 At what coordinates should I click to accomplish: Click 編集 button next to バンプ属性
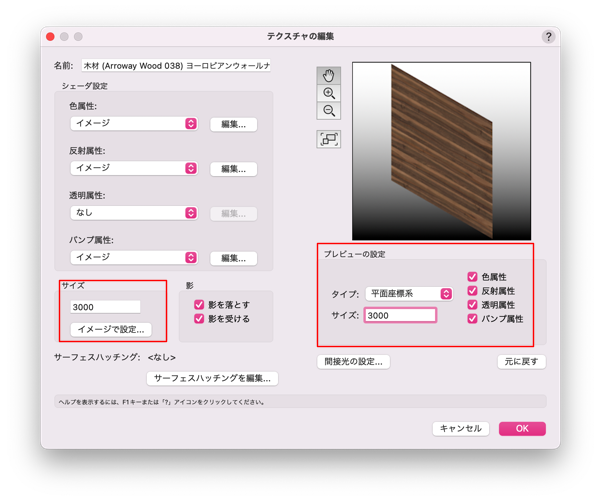coord(233,258)
